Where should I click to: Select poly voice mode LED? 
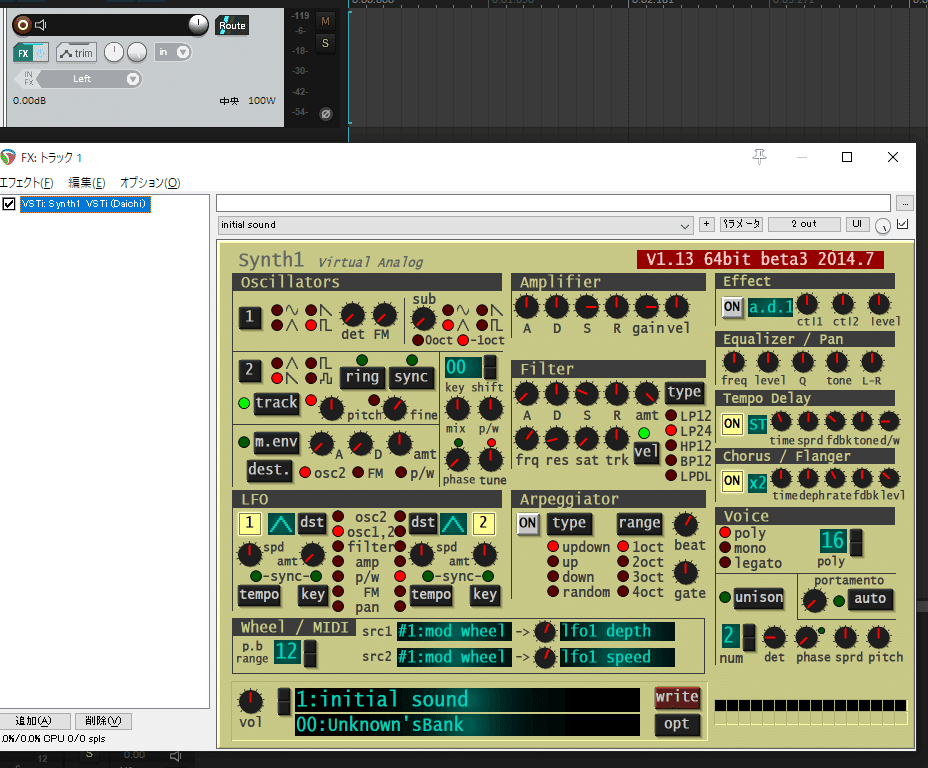click(x=725, y=533)
